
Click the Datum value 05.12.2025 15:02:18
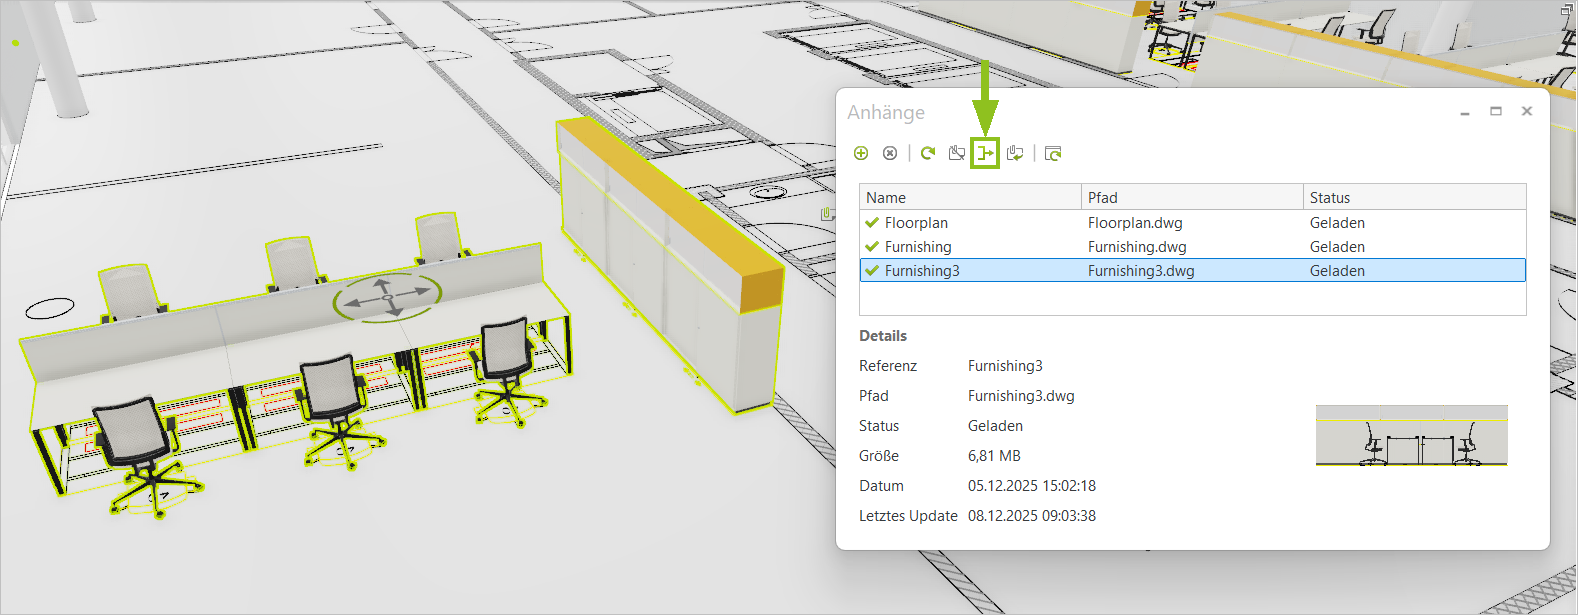point(1032,486)
